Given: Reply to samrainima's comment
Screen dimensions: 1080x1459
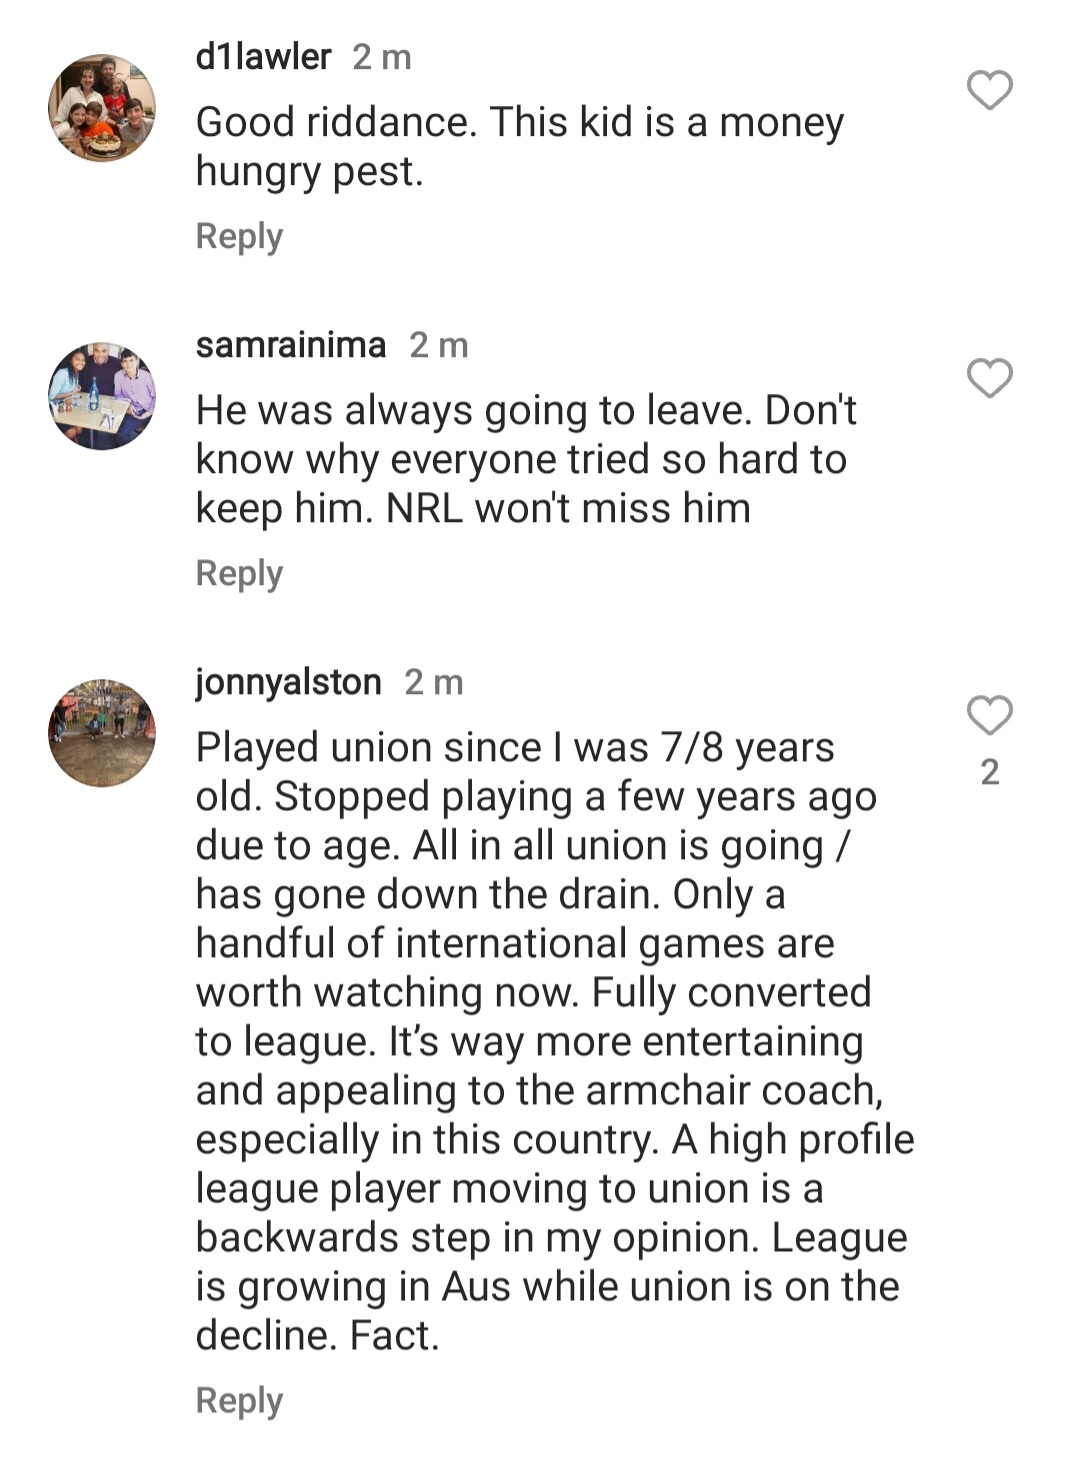Looking at the screenshot, I should [239, 574].
